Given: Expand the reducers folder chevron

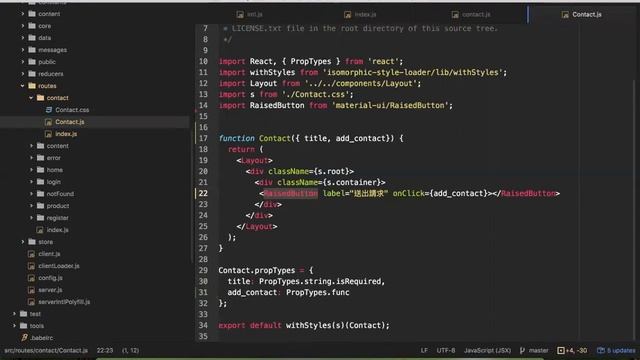Looking at the screenshot, I should point(23,74).
